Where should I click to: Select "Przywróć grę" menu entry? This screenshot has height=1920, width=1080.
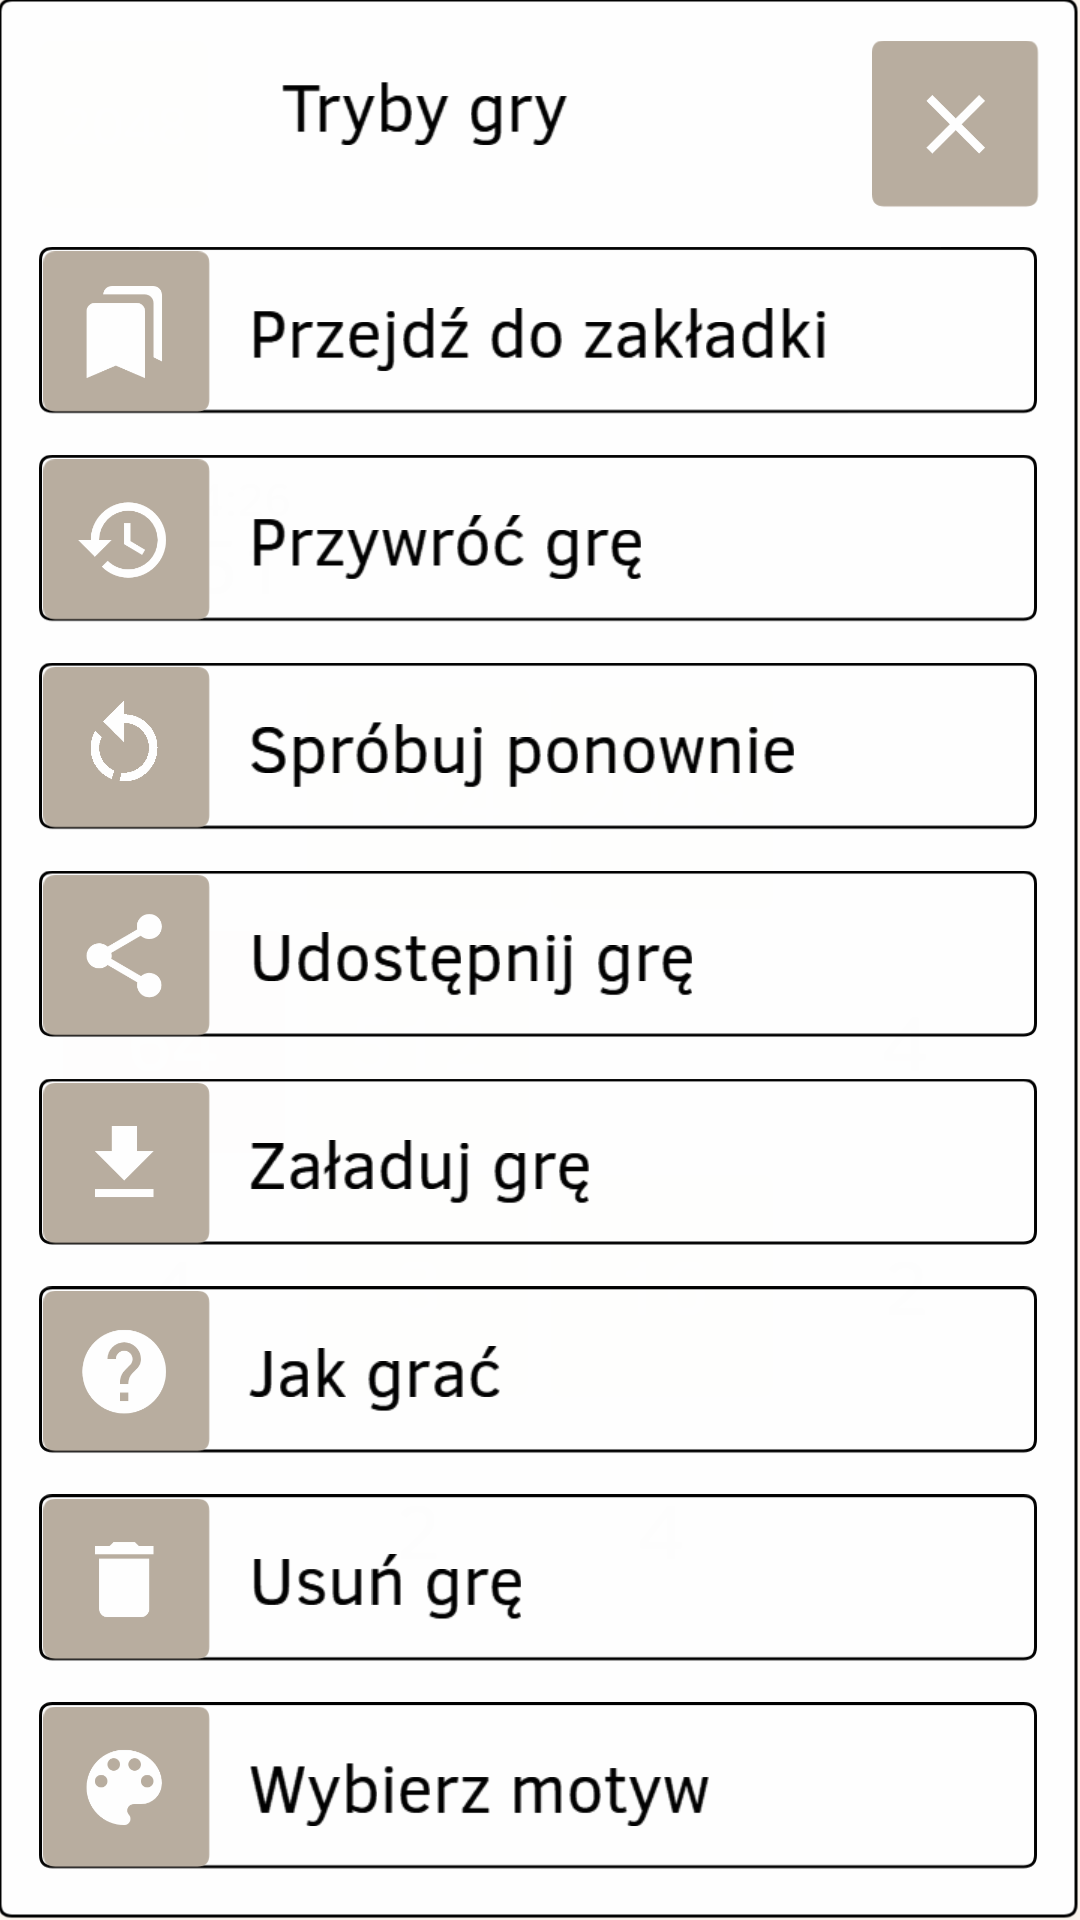click(x=446, y=543)
